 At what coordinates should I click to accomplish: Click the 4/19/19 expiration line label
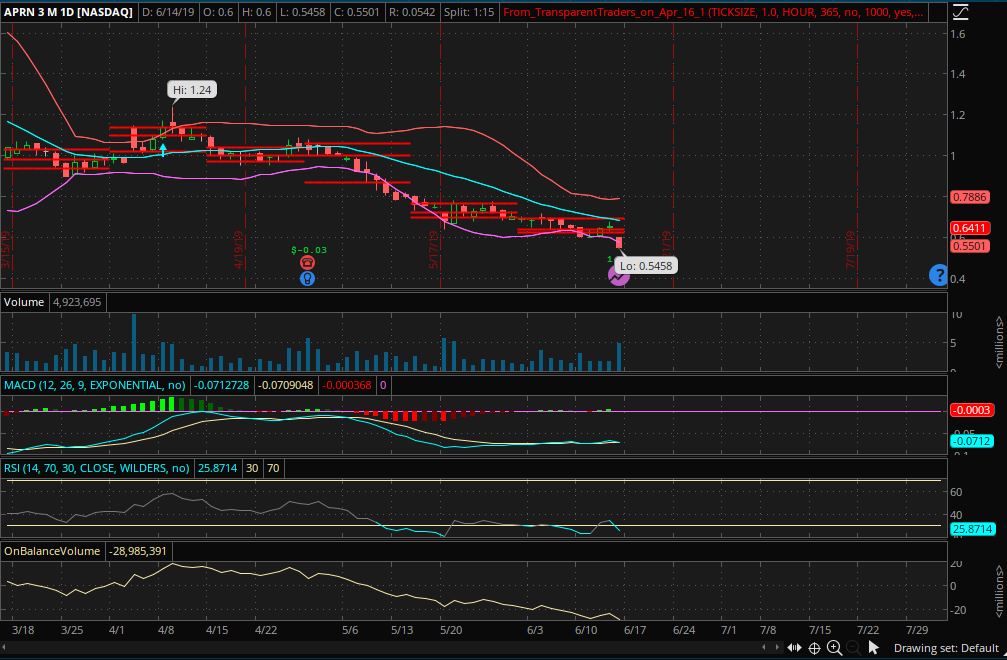(x=240, y=250)
